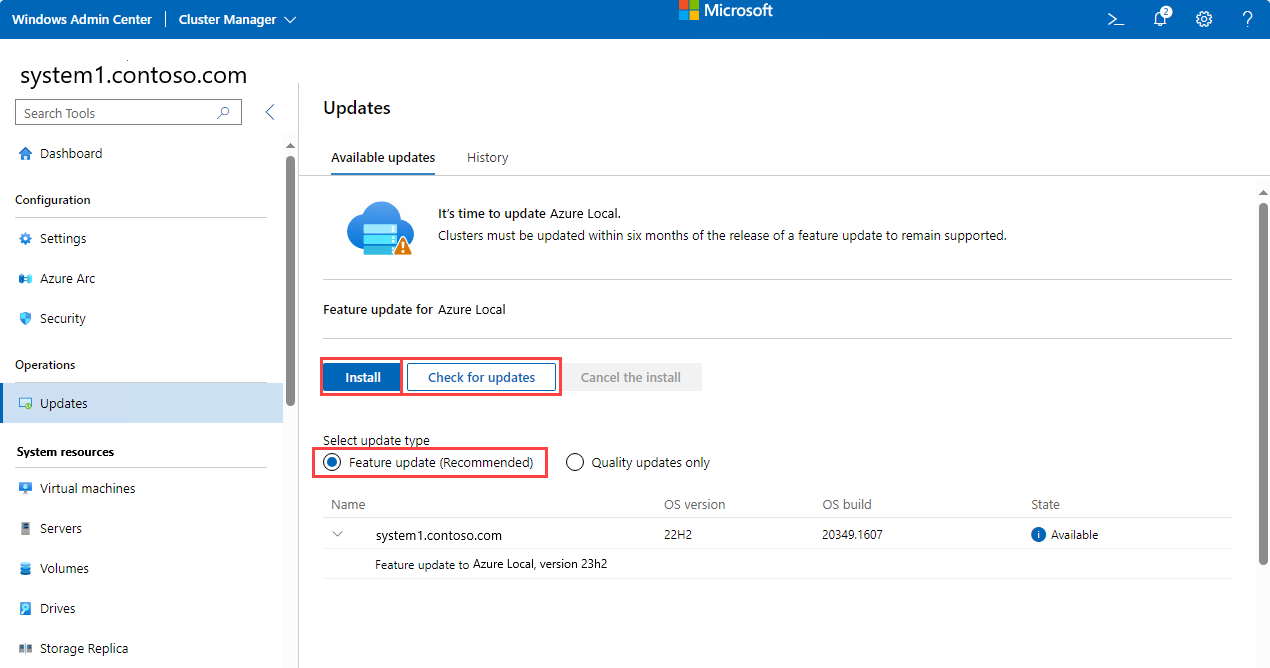This screenshot has height=668, width=1270.
Task: Click the help question mark icon
Action: coord(1246,19)
